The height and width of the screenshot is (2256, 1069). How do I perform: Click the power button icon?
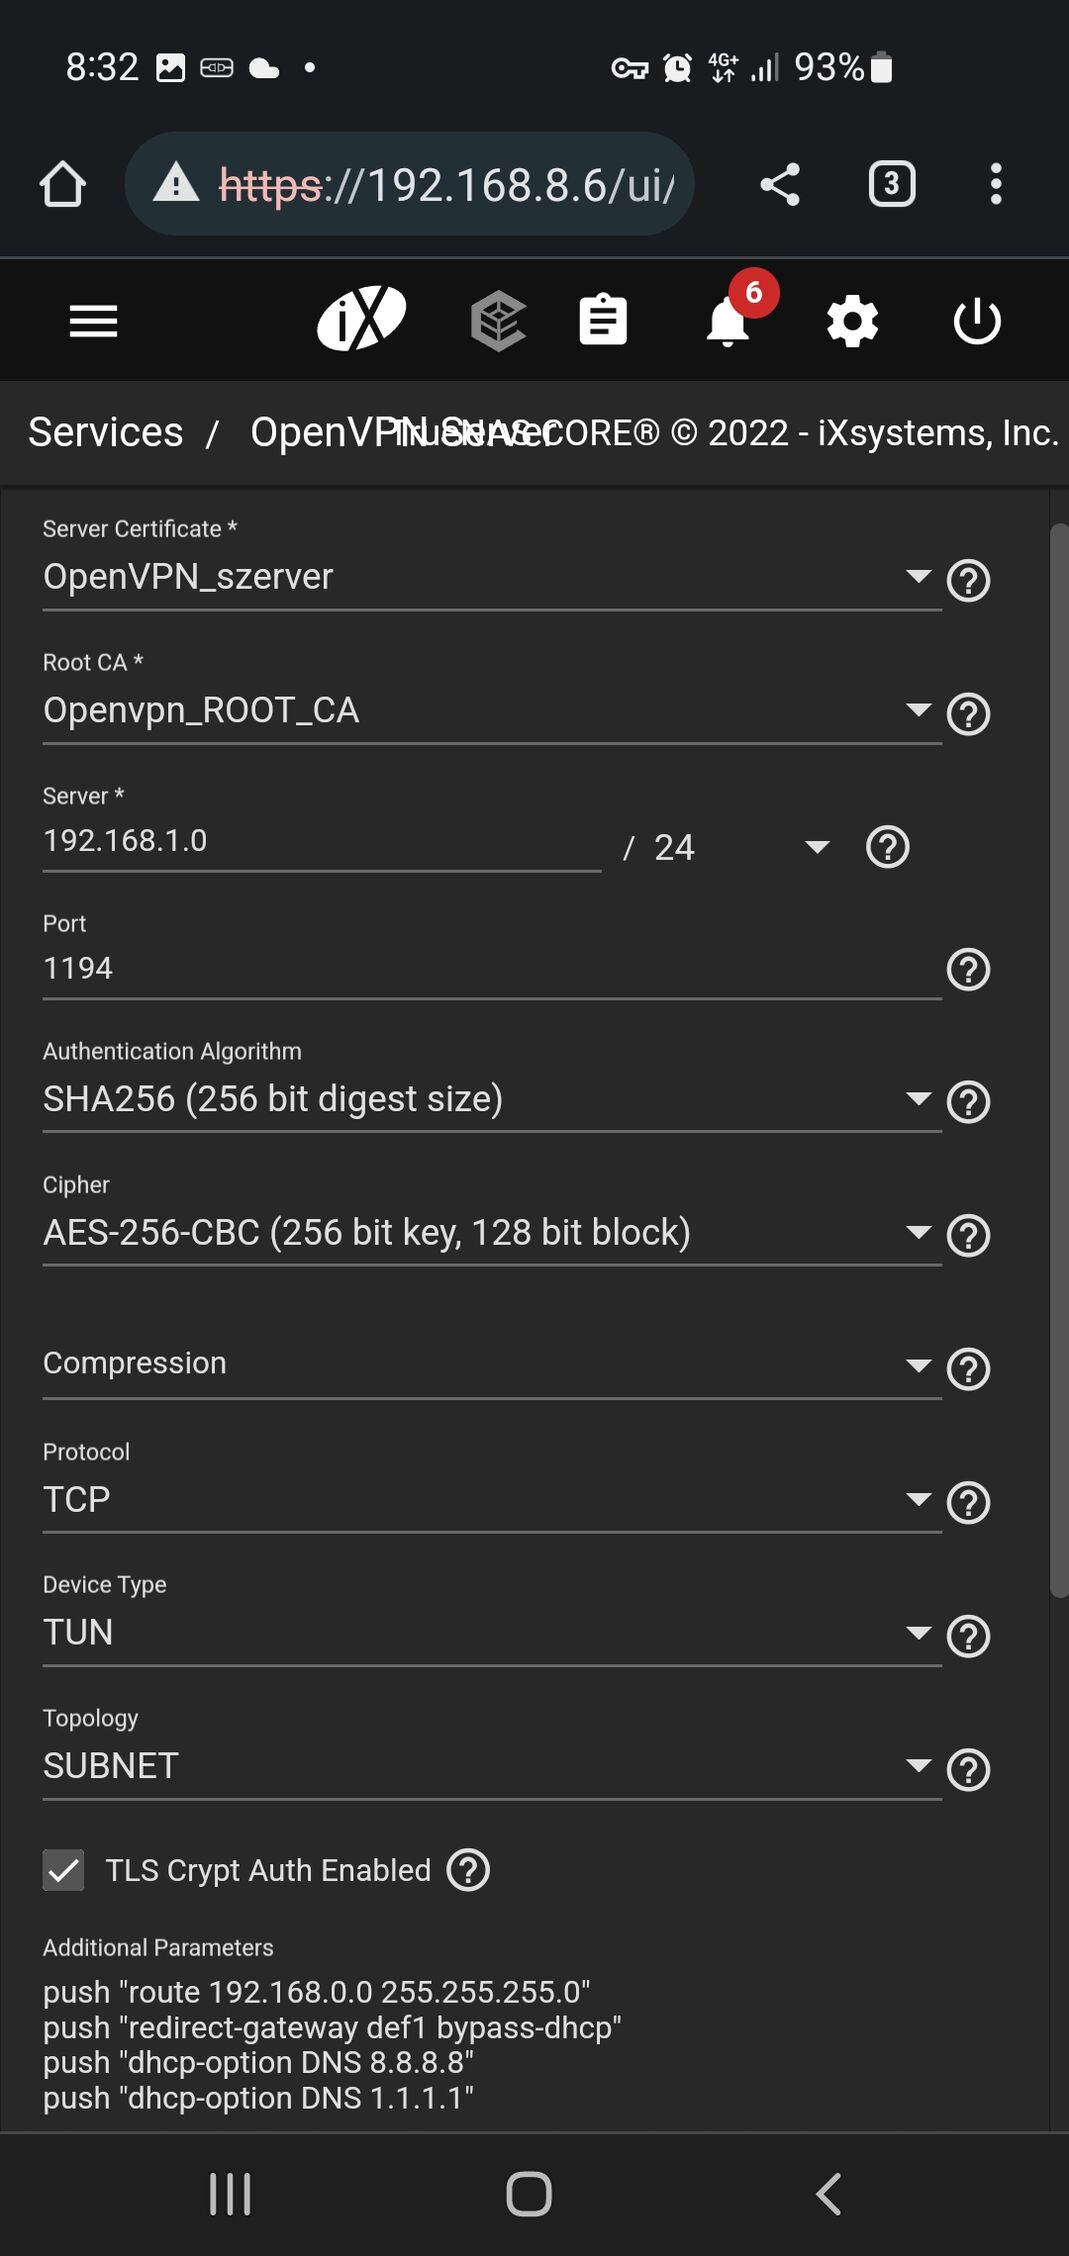977,321
